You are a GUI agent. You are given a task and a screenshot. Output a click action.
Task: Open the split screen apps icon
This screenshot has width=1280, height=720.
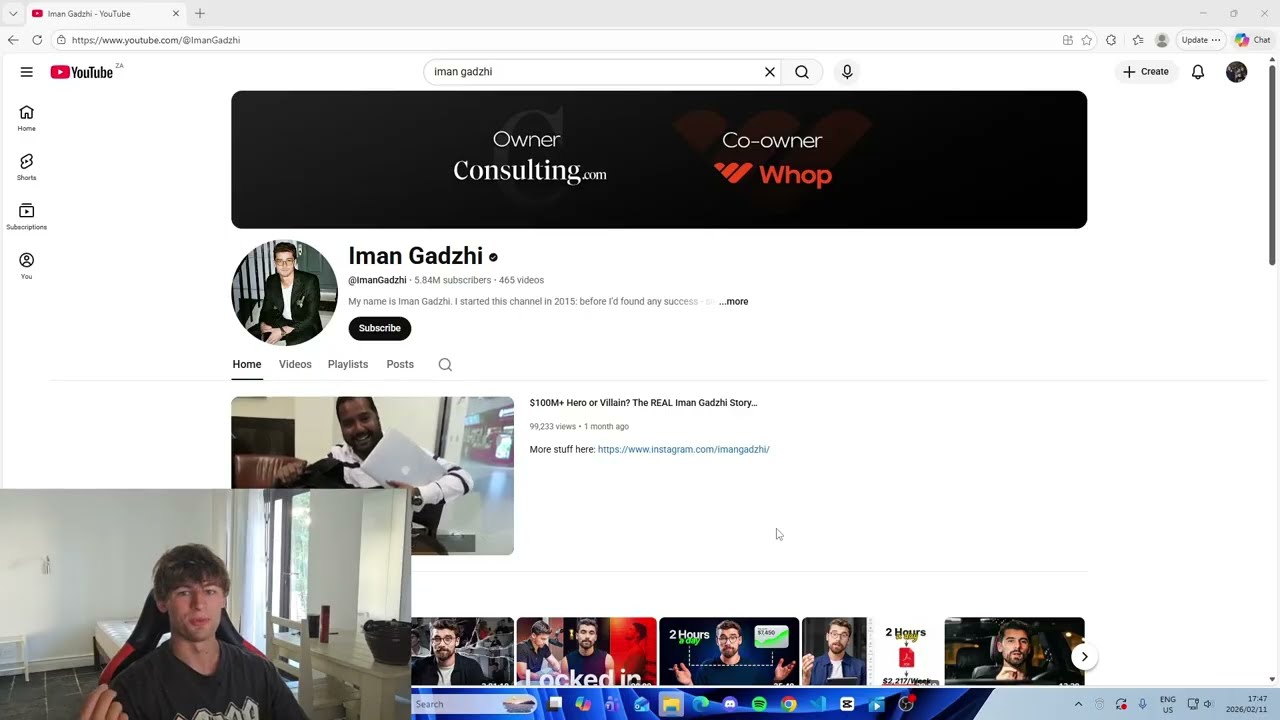[x=1068, y=40]
